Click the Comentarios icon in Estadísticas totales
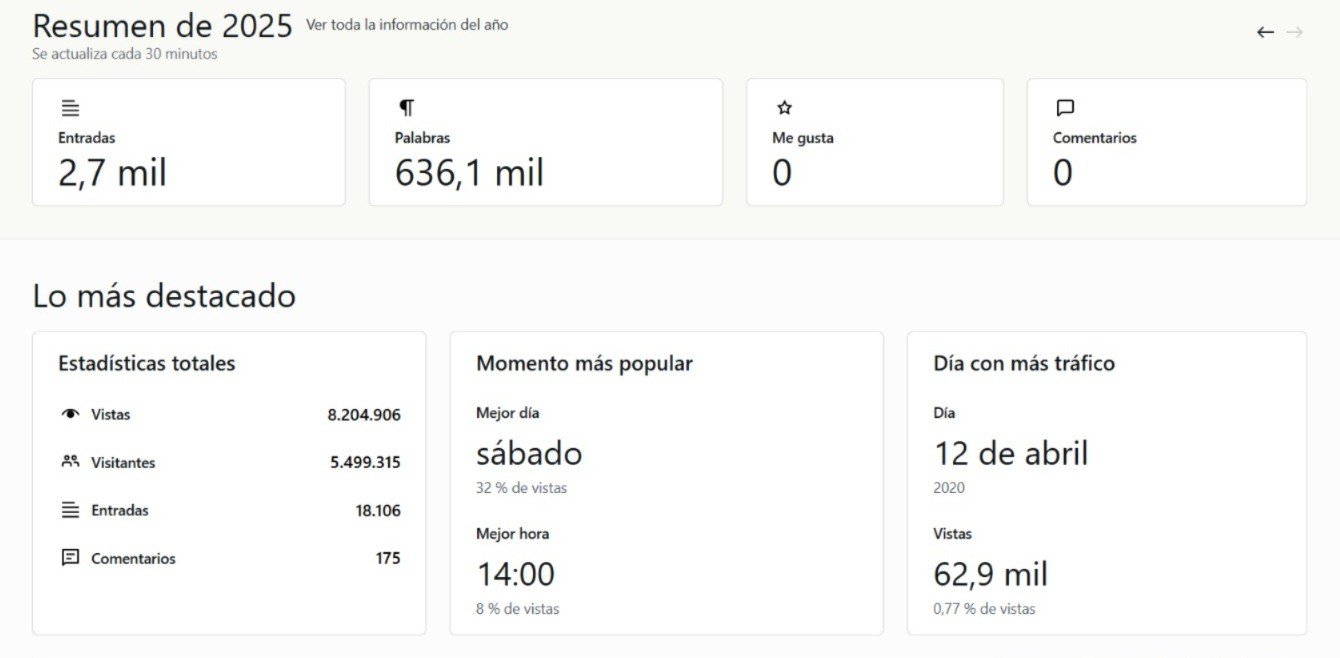 tap(70, 558)
